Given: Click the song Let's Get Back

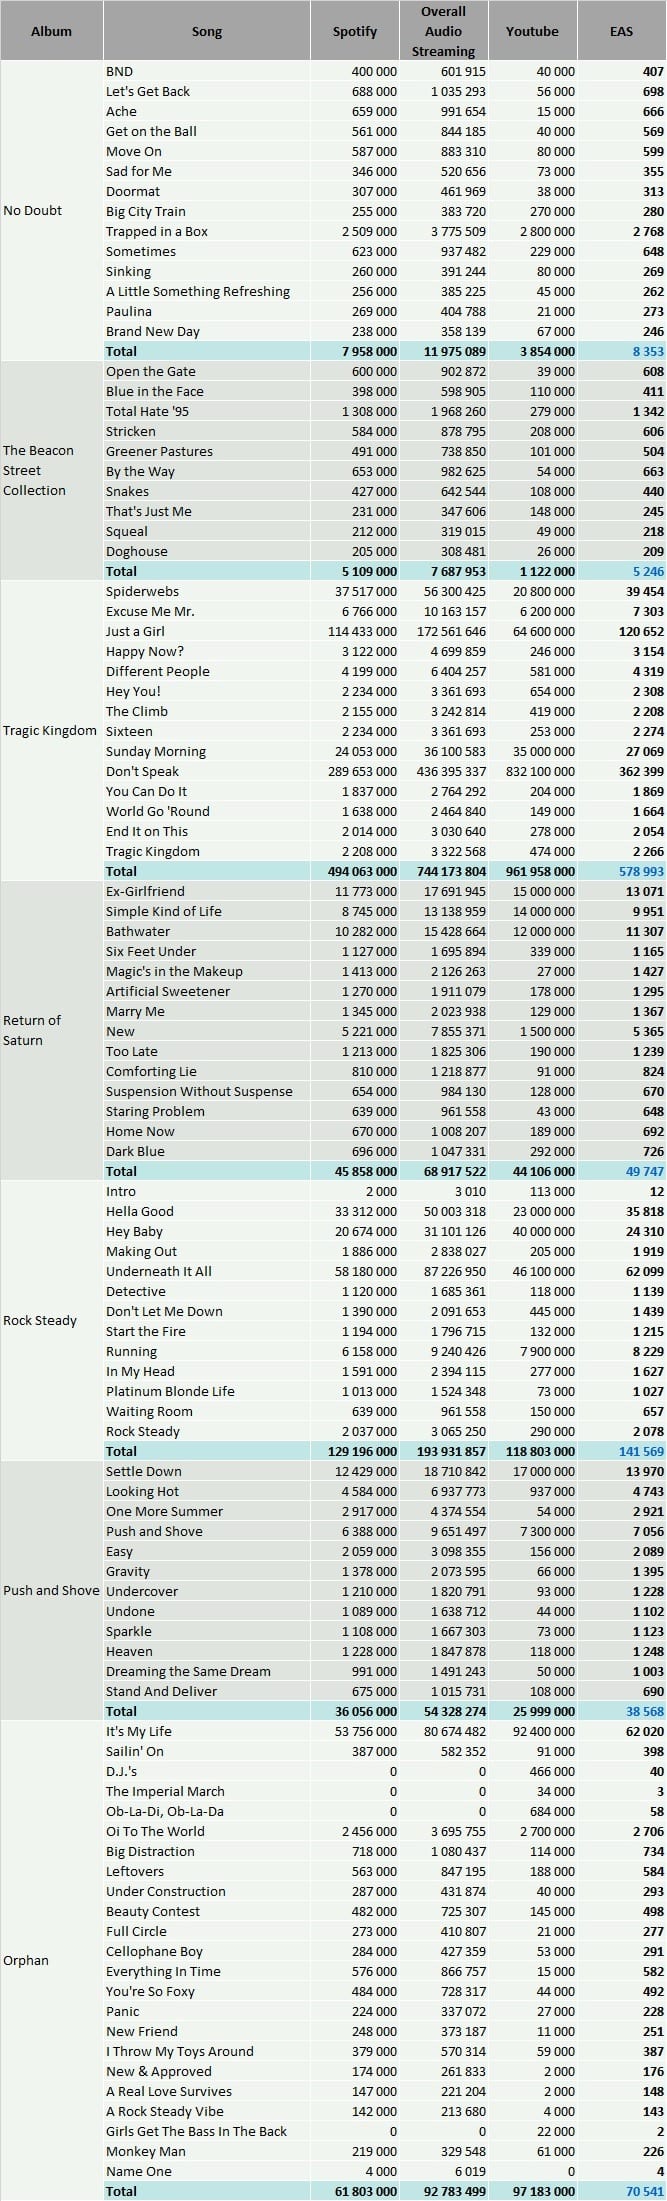Looking at the screenshot, I should (x=148, y=91).
